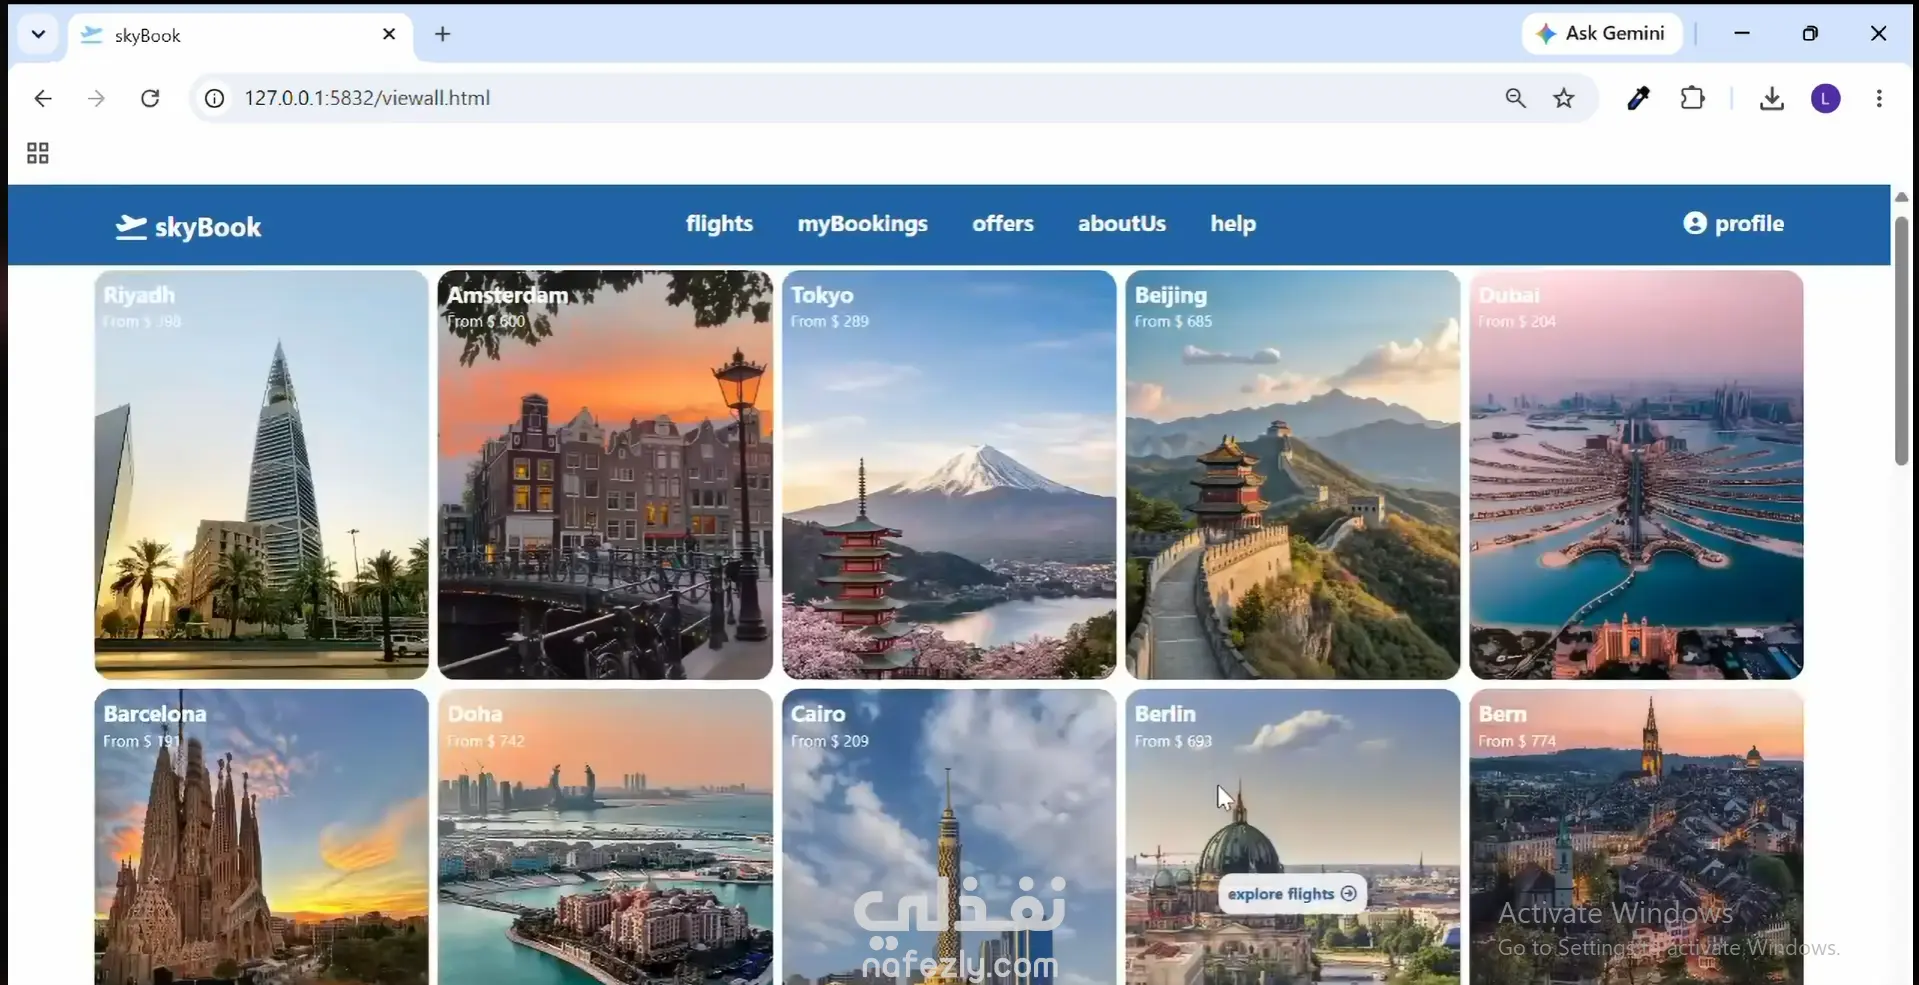Click the skyBook brand name
1919x985 pixels.
[208, 228]
